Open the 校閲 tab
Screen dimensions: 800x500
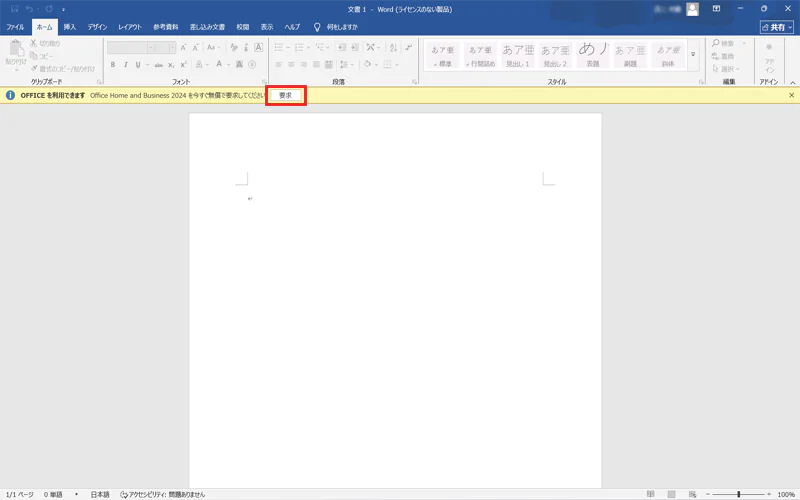point(243,27)
